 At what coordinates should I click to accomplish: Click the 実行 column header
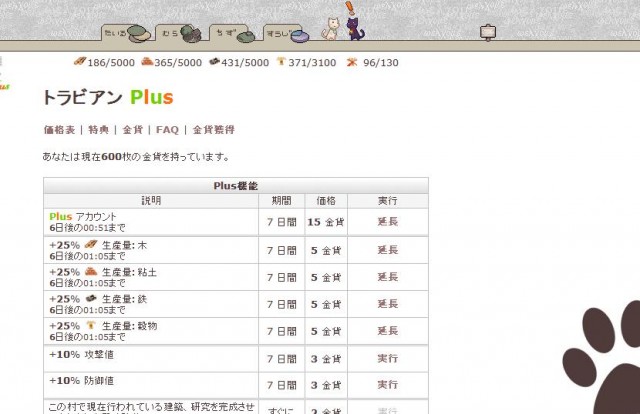click(x=387, y=200)
